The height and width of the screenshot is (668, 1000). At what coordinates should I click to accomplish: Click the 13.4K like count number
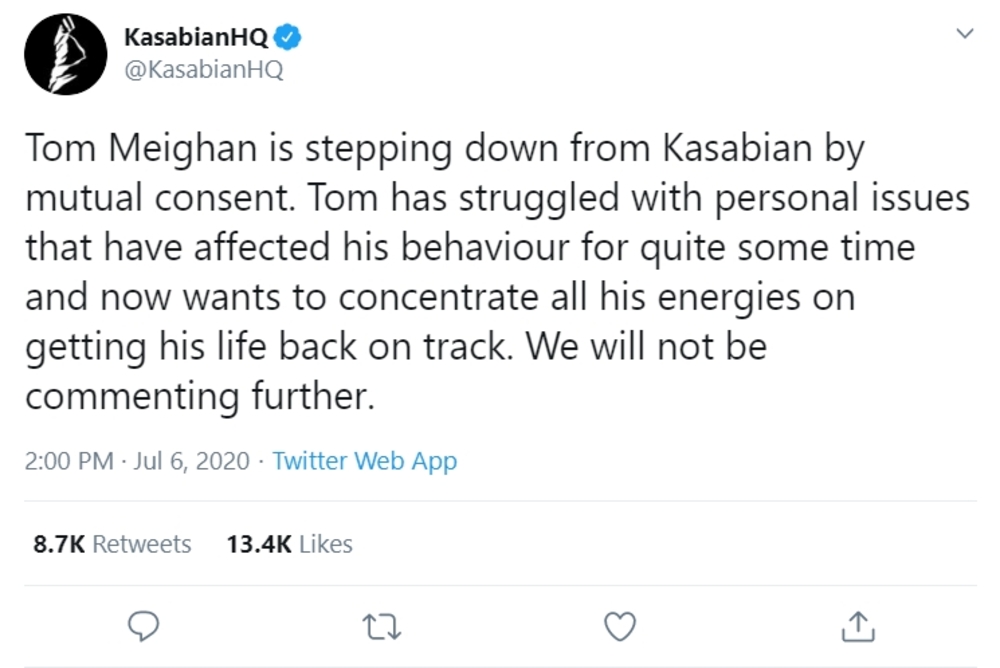(258, 544)
